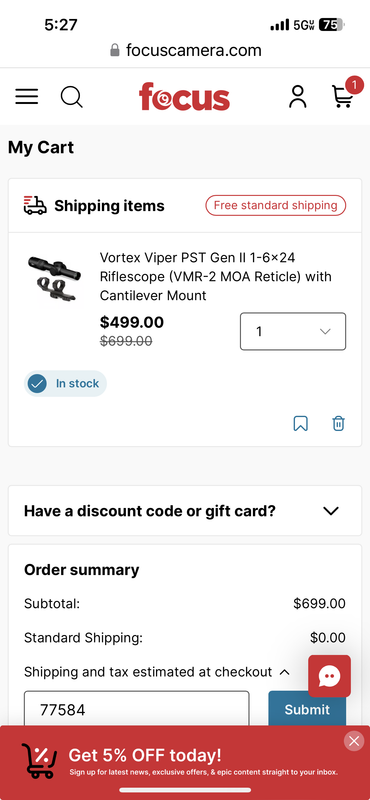This screenshot has width=370, height=800.
Task: Save item using bookmark icon
Action: (x=301, y=423)
